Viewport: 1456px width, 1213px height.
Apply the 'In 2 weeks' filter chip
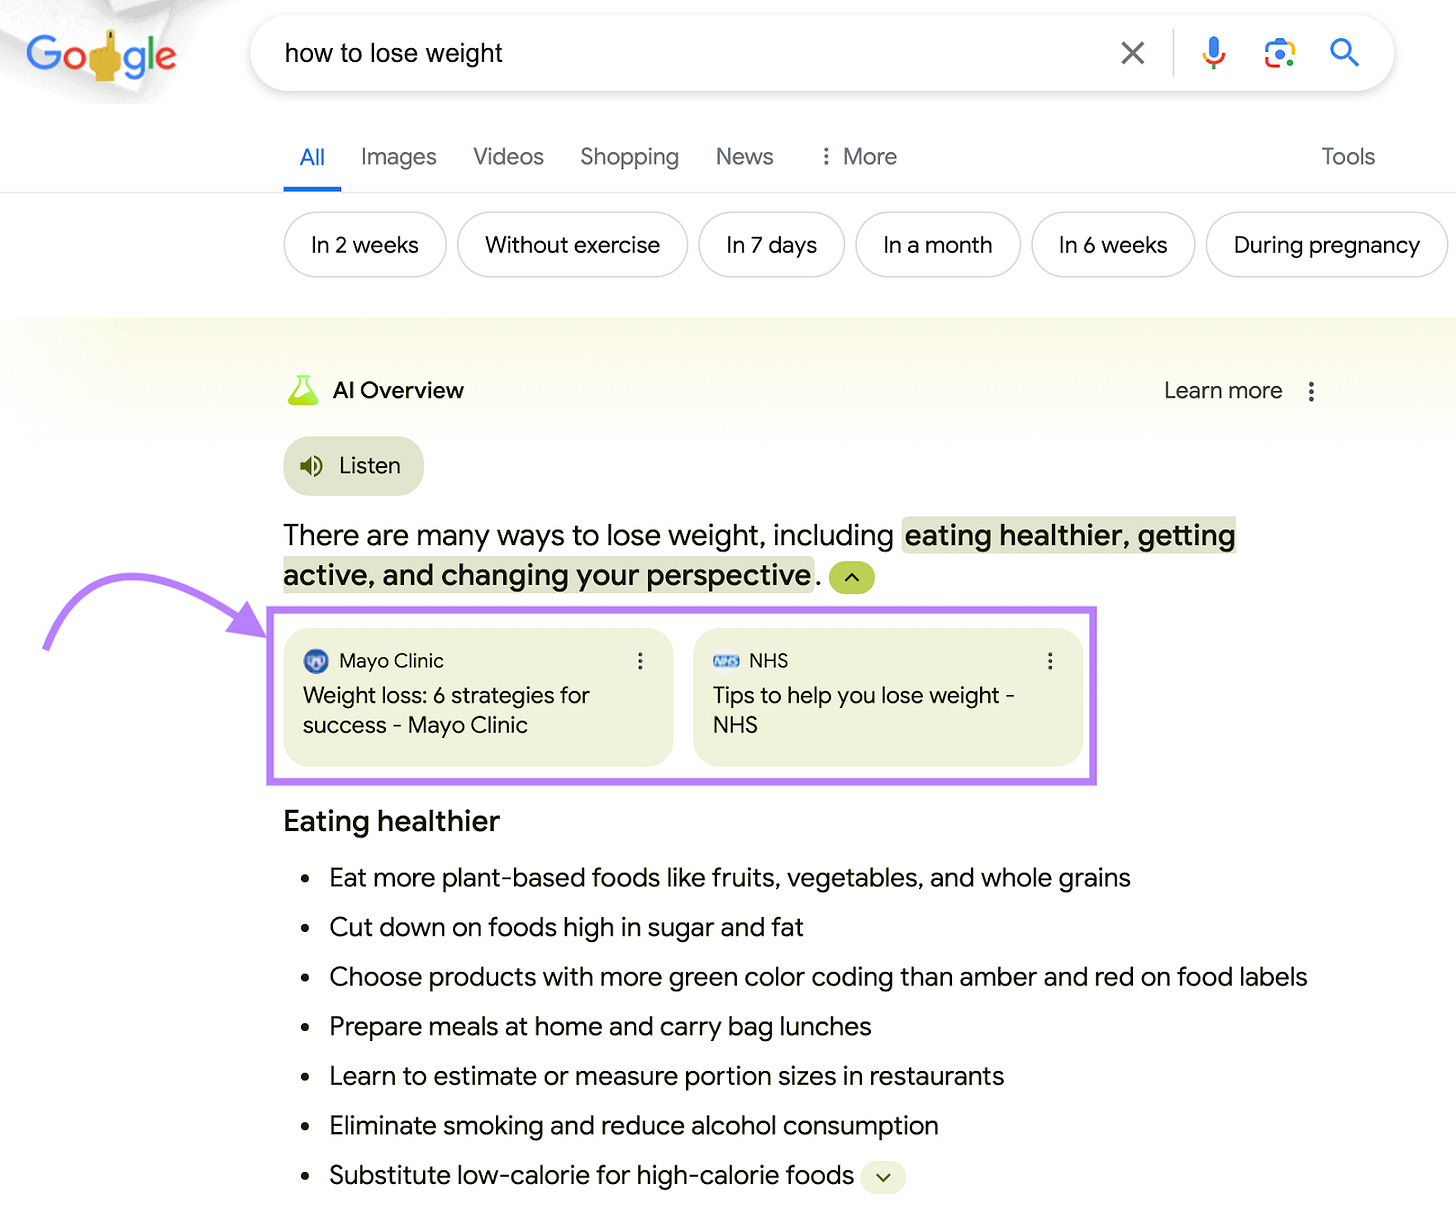(365, 245)
